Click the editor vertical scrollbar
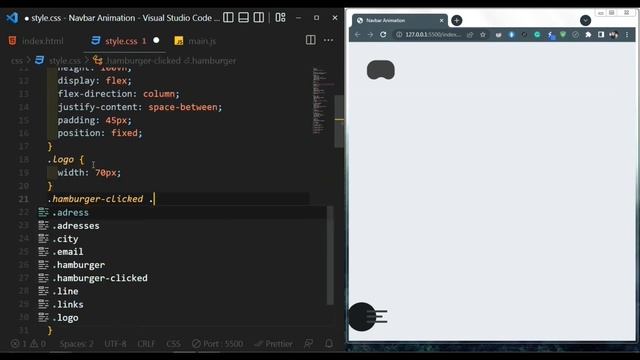640x360 pixels. pyautogui.click(x=339, y=121)
